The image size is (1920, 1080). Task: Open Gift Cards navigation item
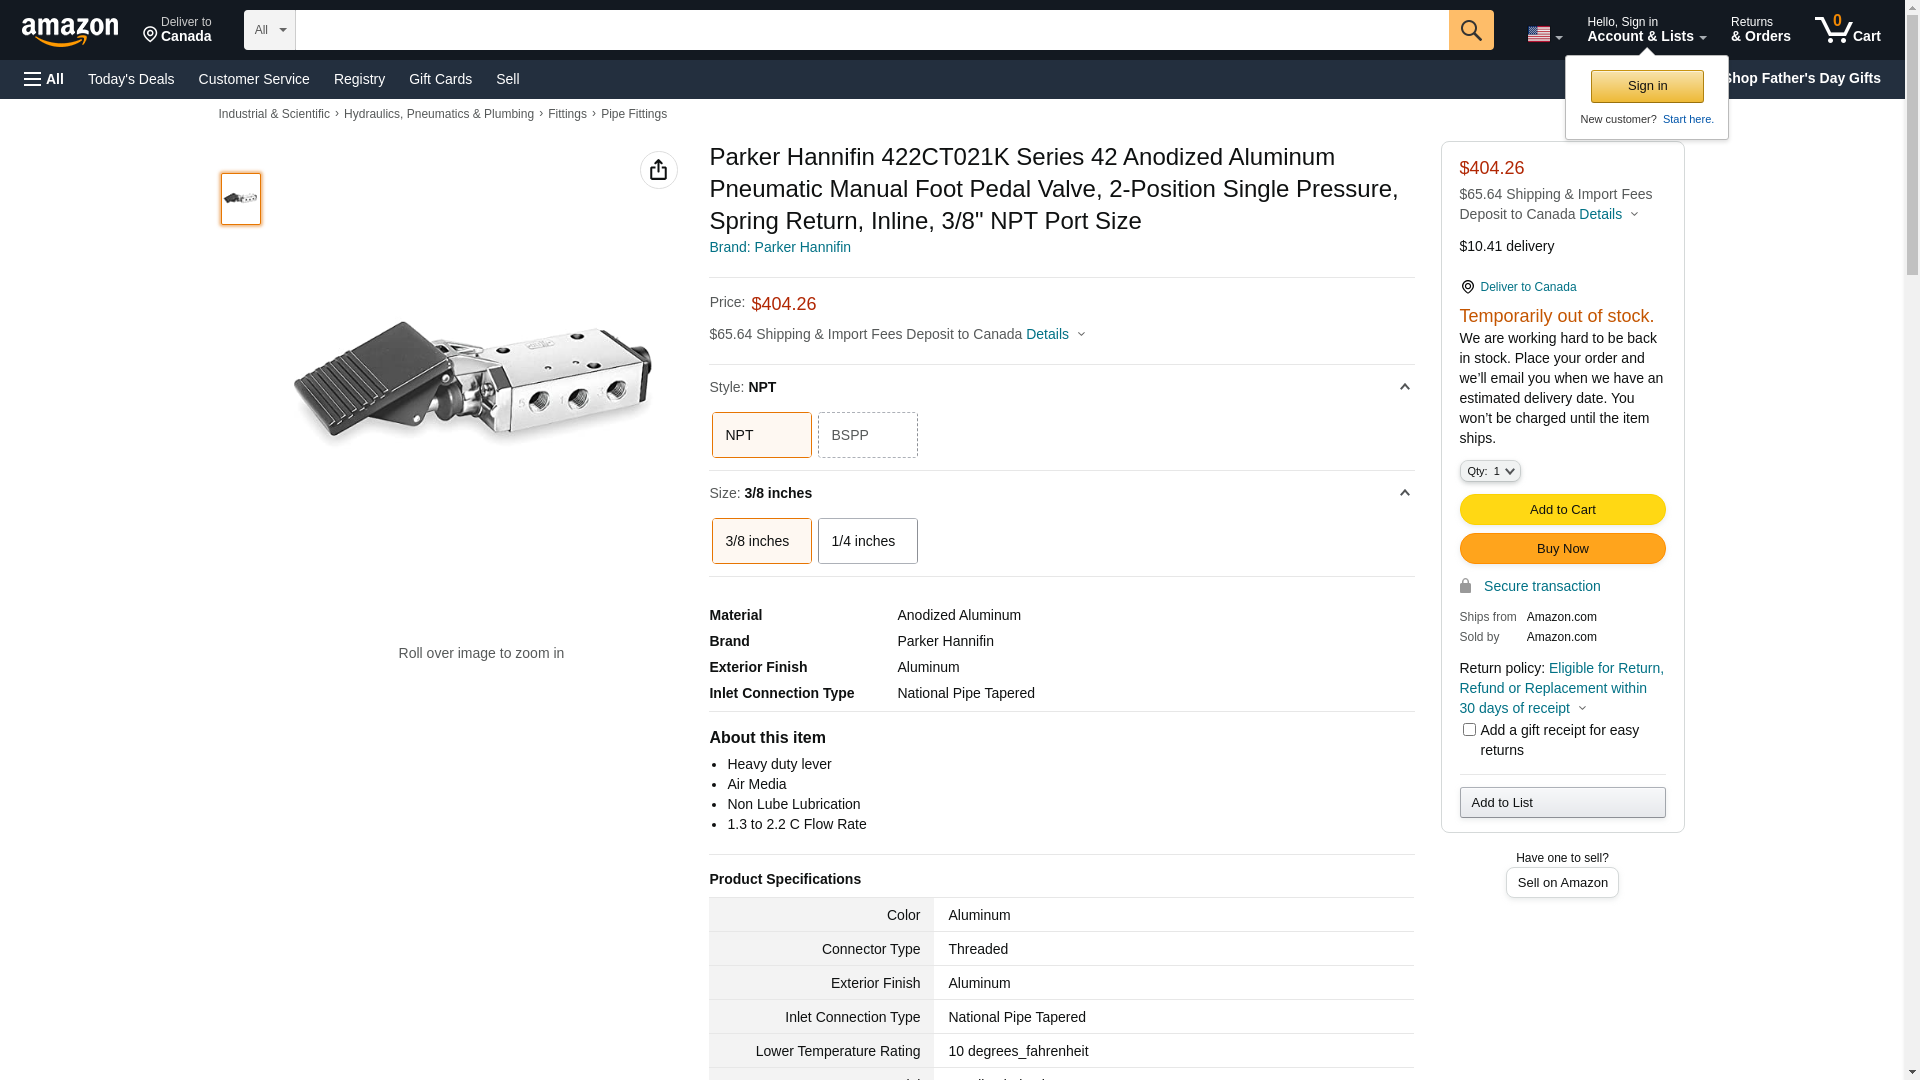click(x=440, y=79)
